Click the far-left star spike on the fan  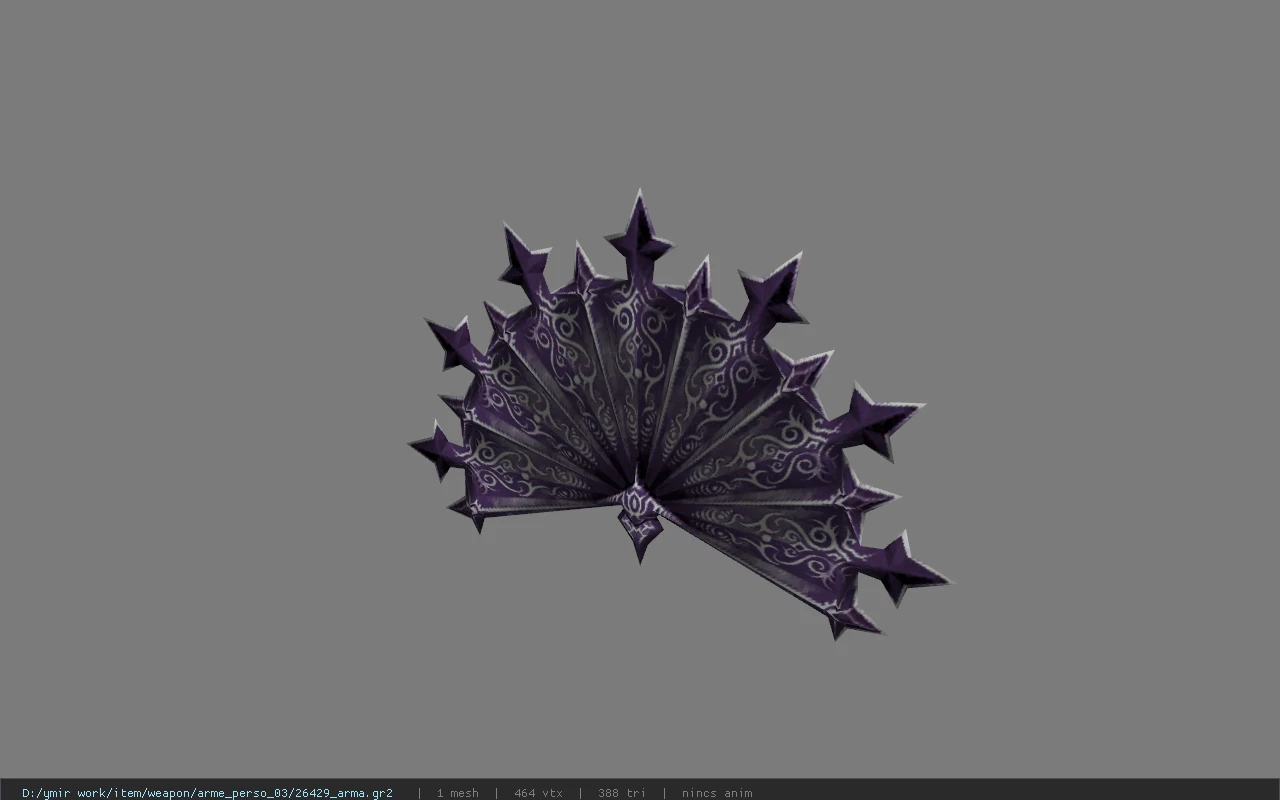pos(436,450)
